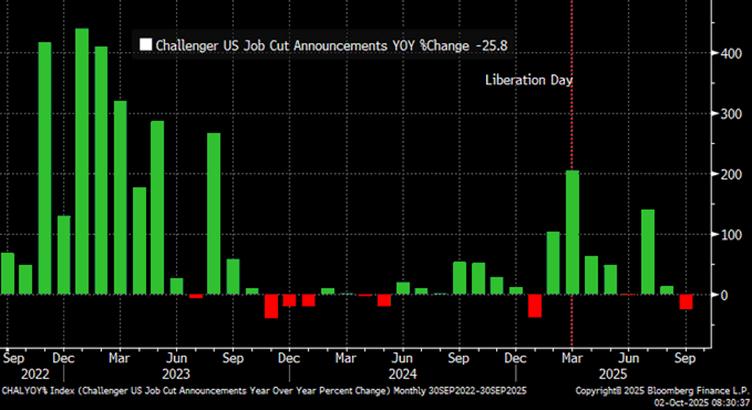Screen dimensions: 752x410
Task: Click the first green bar above Sep 2022
Action: [x=8, y=273]
